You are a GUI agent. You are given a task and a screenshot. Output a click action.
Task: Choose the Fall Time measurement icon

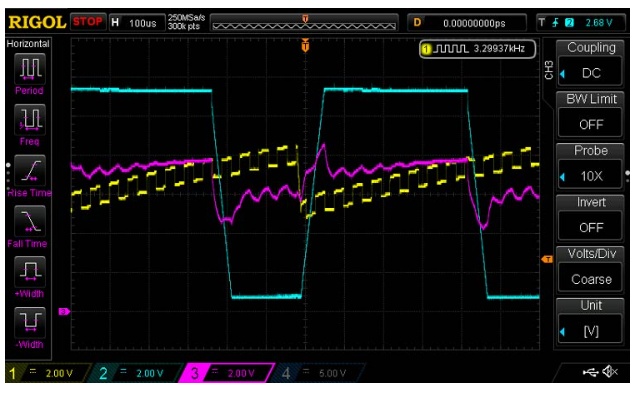[x=30, y=221]
